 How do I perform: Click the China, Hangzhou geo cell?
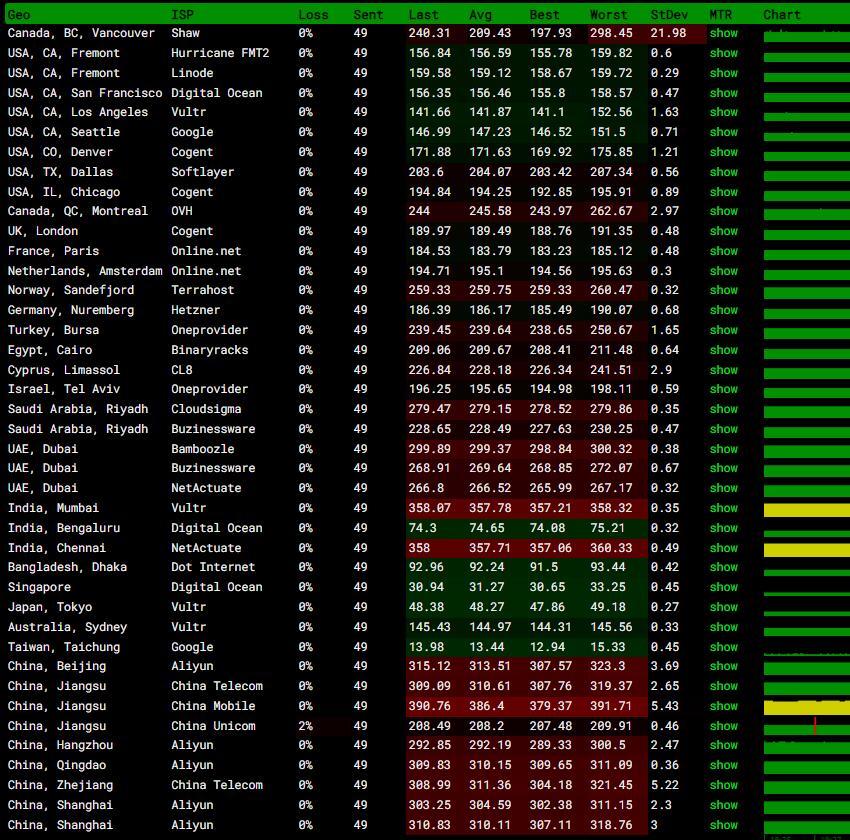[60, 746]
